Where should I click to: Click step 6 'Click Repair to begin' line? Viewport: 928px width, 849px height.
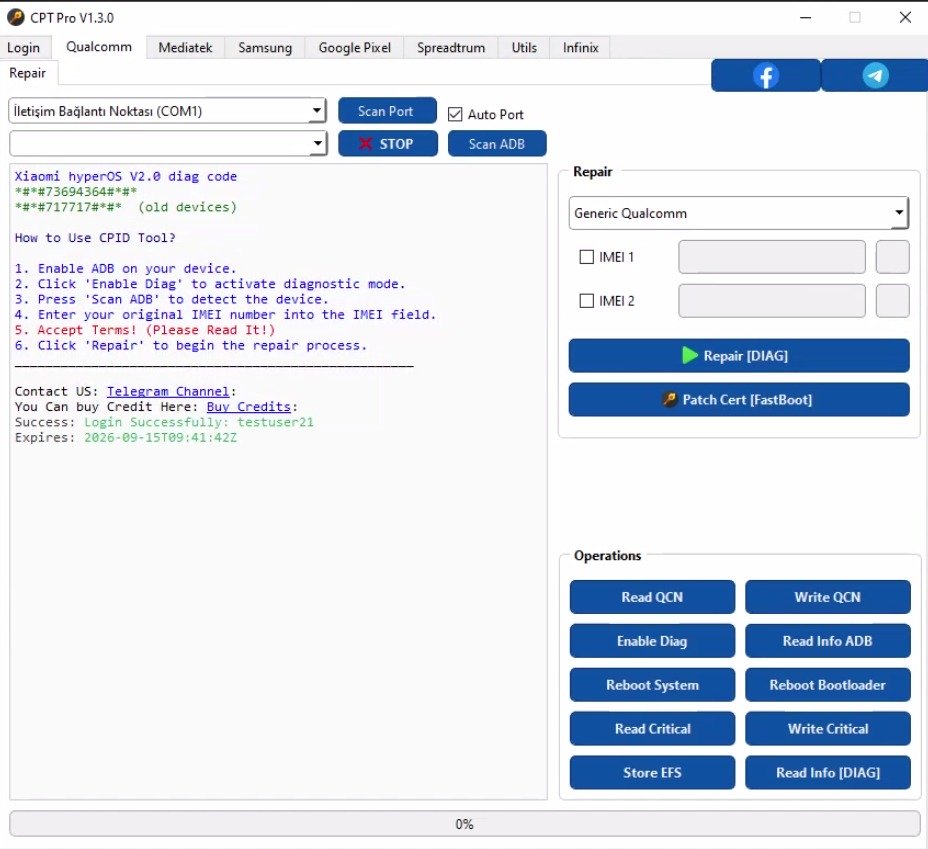[191, 345]
